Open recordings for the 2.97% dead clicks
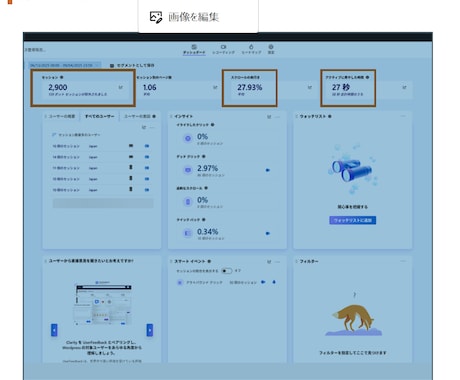 tap(268, 170)
